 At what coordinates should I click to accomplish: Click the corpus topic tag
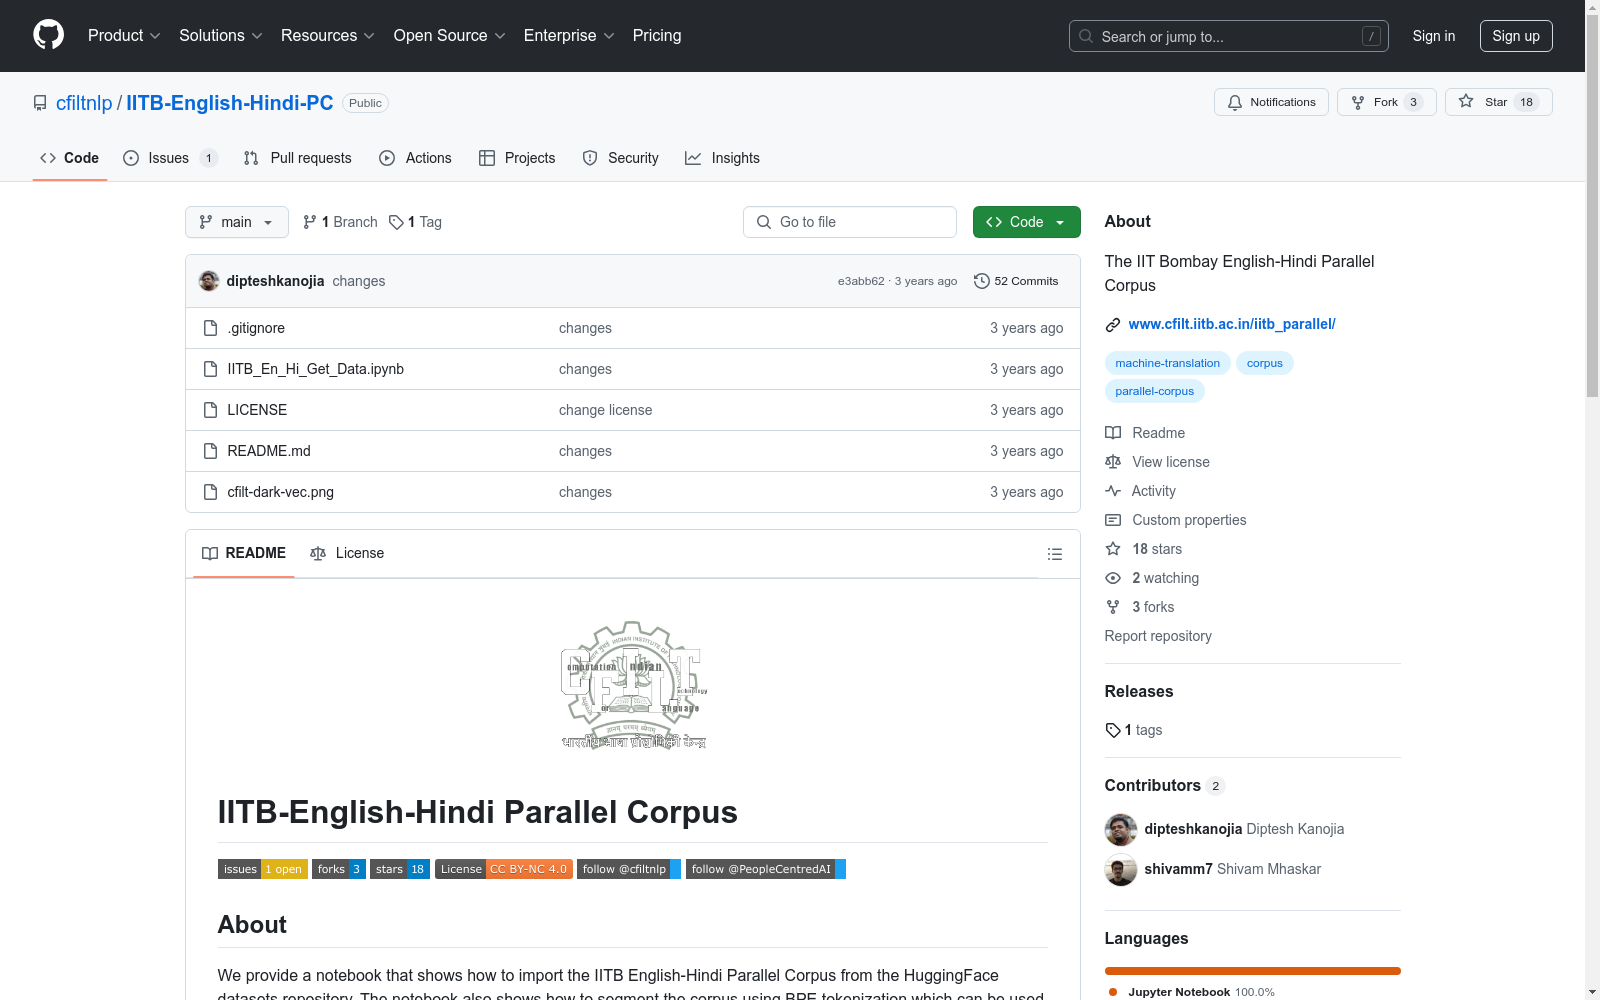(x=1265, y=363)
